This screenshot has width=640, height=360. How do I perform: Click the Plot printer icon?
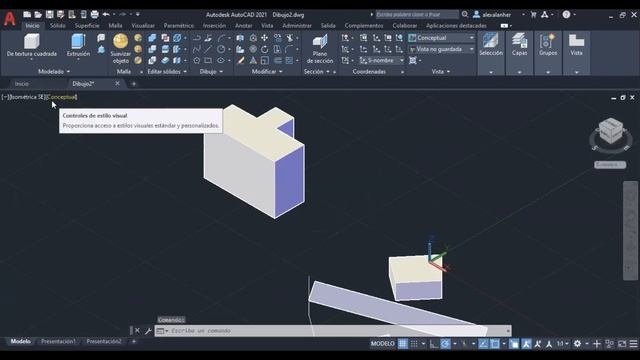click(94, 15)
